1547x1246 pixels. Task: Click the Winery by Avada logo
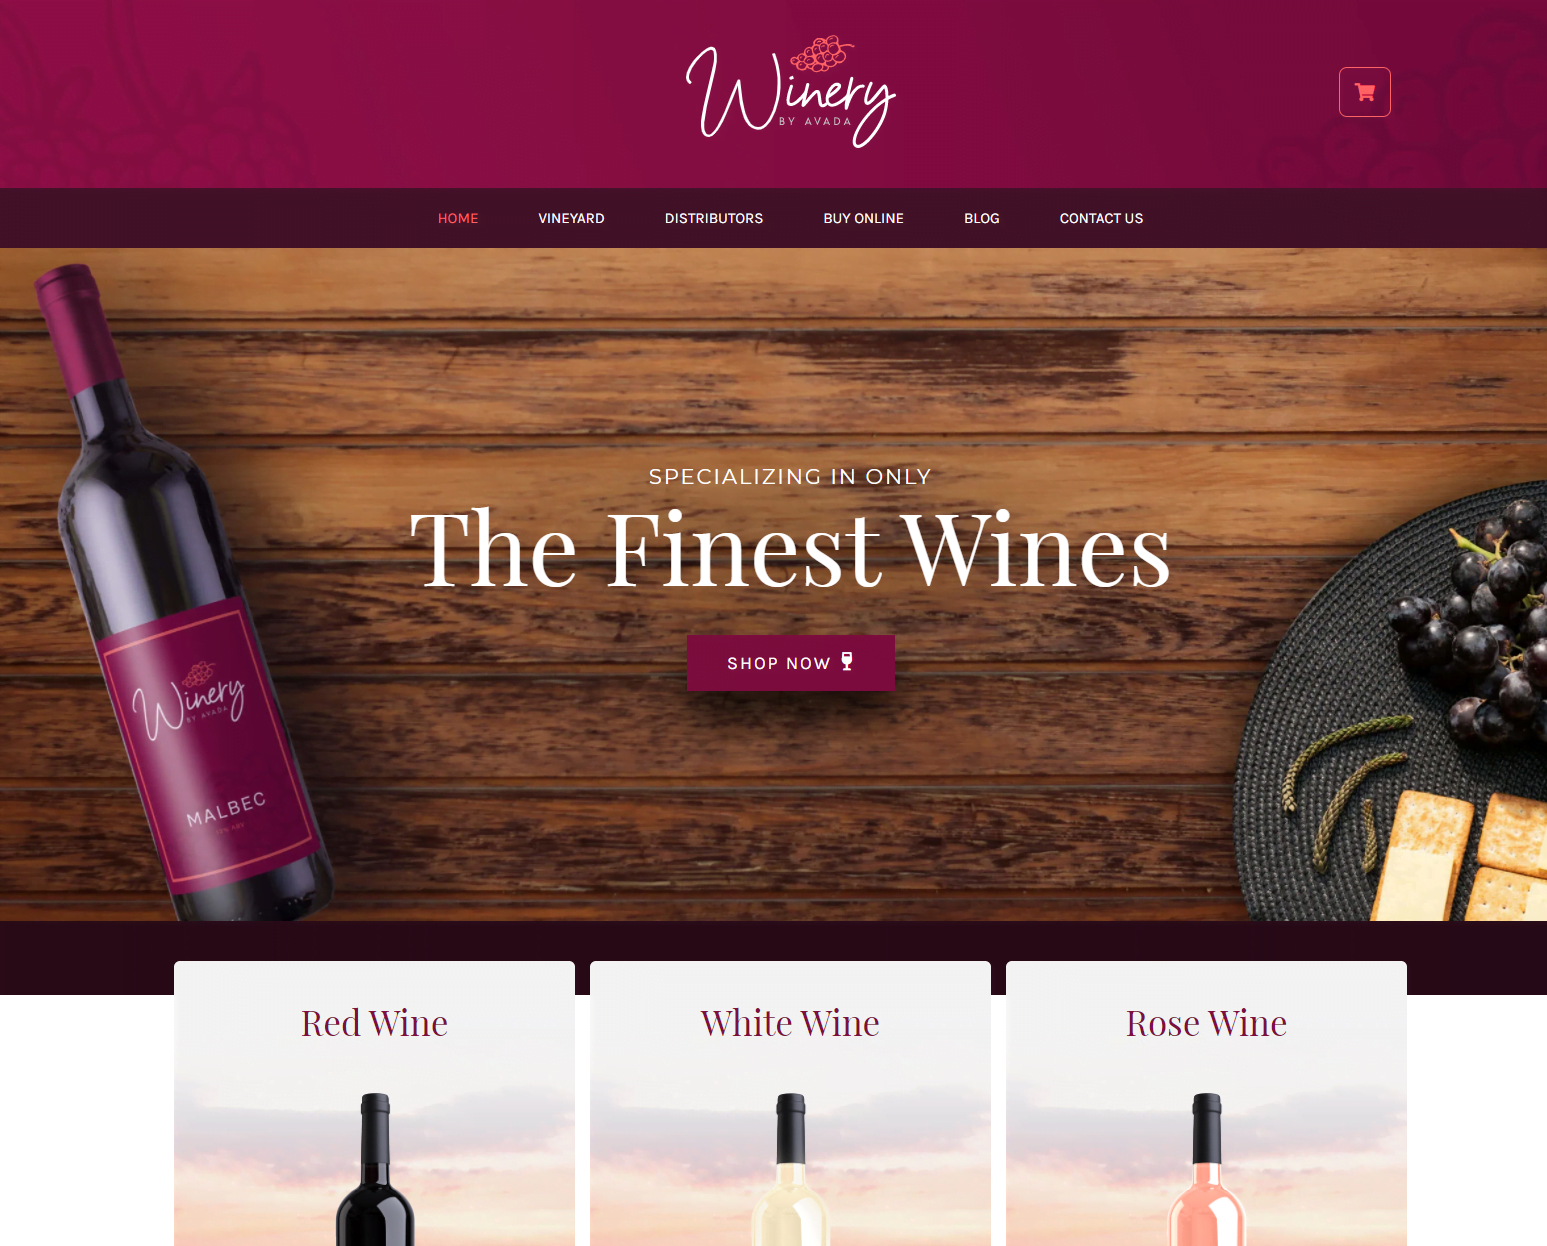click(x=790, y=92)
